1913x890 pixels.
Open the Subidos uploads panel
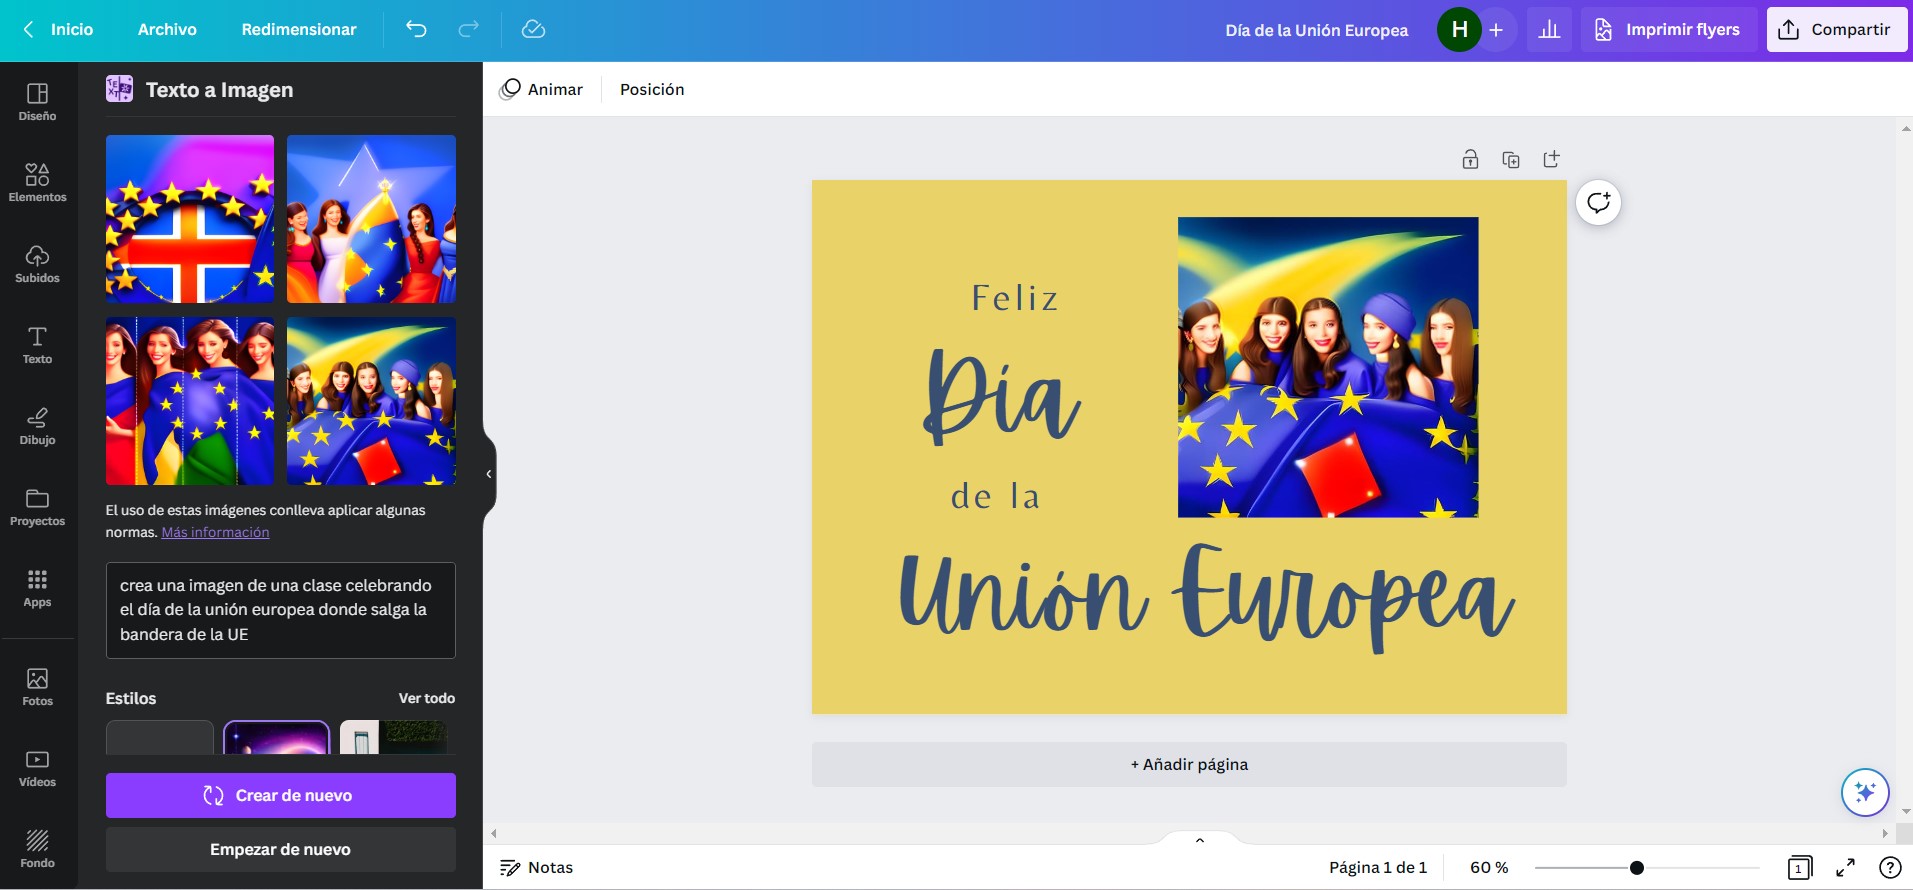point(37,264)
